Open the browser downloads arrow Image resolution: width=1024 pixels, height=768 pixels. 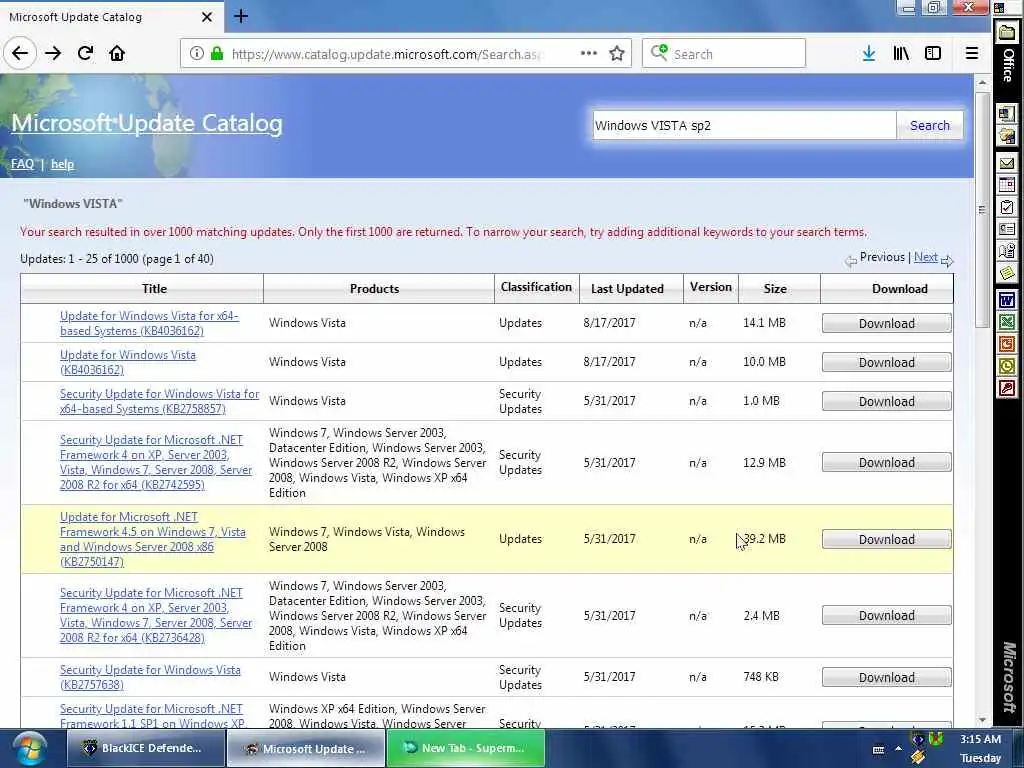[869, 54]
